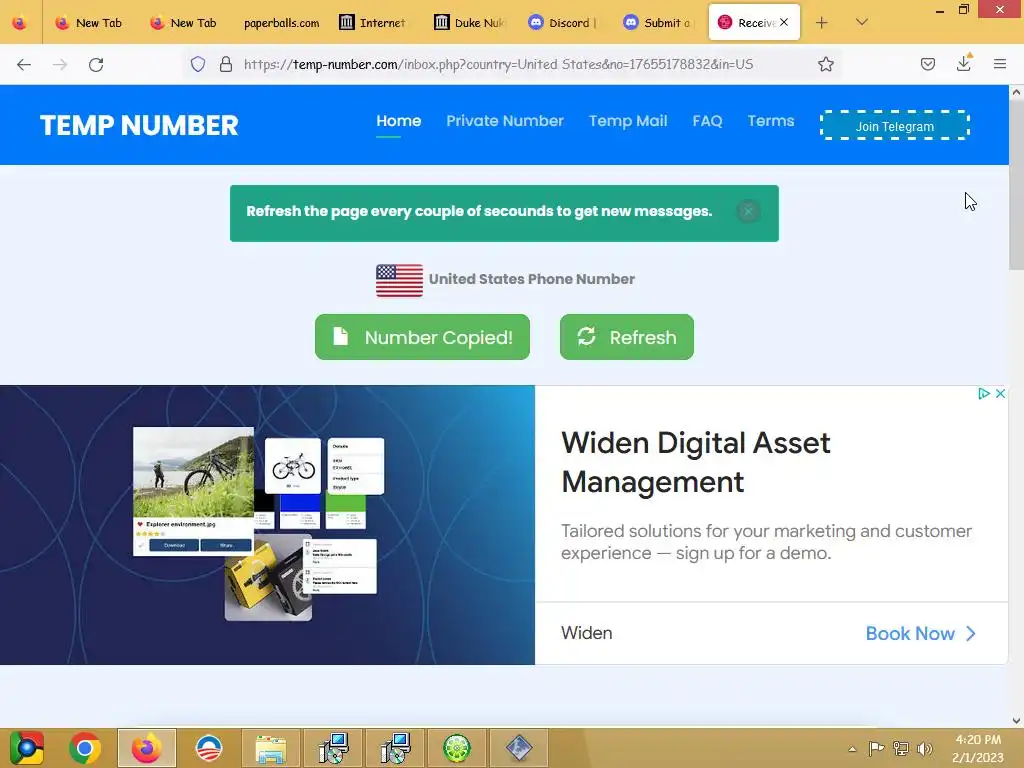Open the second installer taskbar icon
This screenshot has width=1024, height=768.
[395, 748]
